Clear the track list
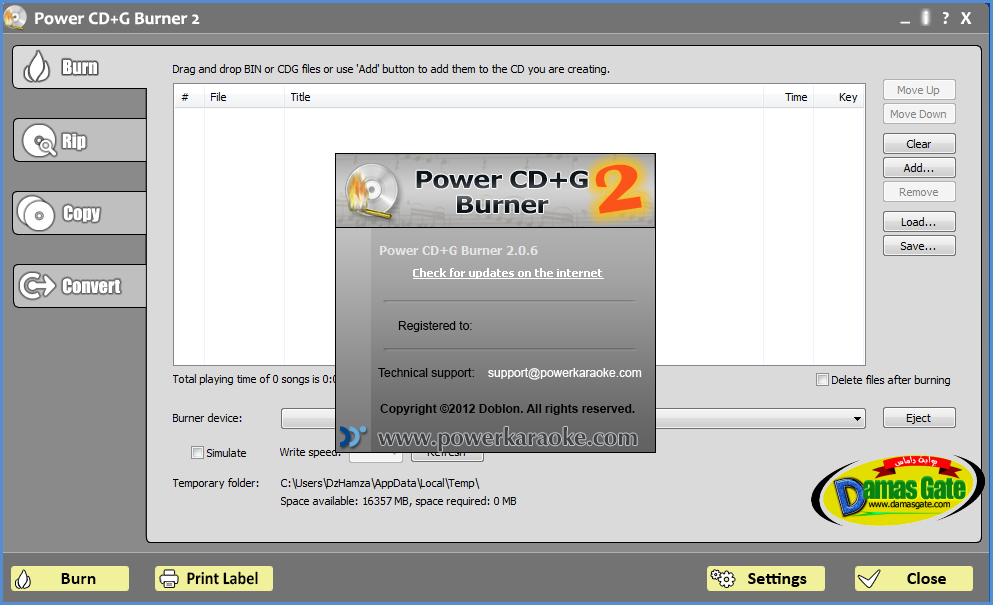993x605 pixels. click(x=919, y=144)
